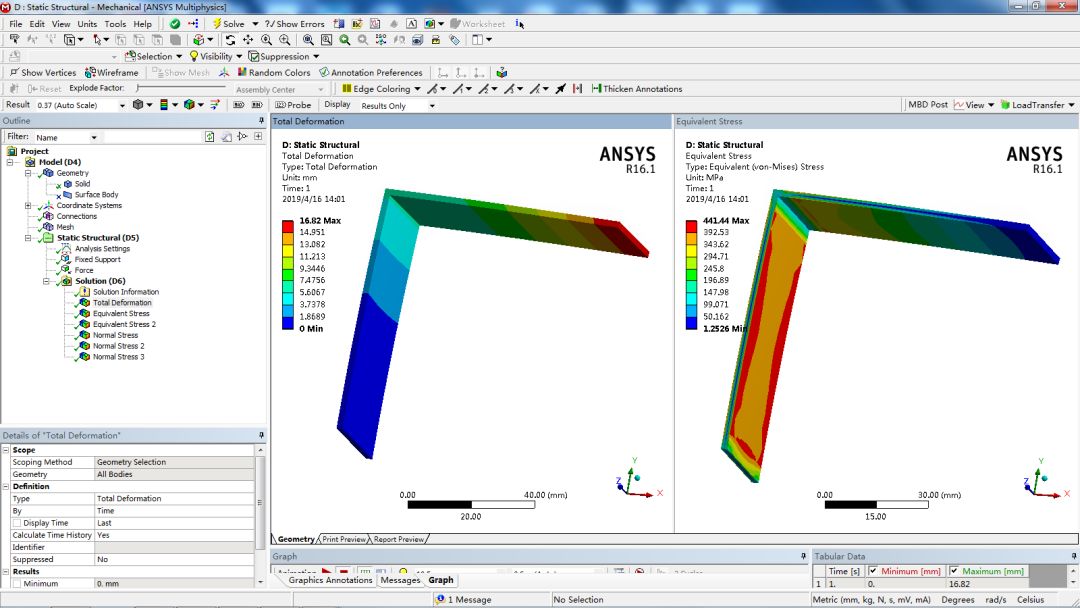Click the Probe tool
This screenshot has height=608, width=1080.
click(293, 105)
